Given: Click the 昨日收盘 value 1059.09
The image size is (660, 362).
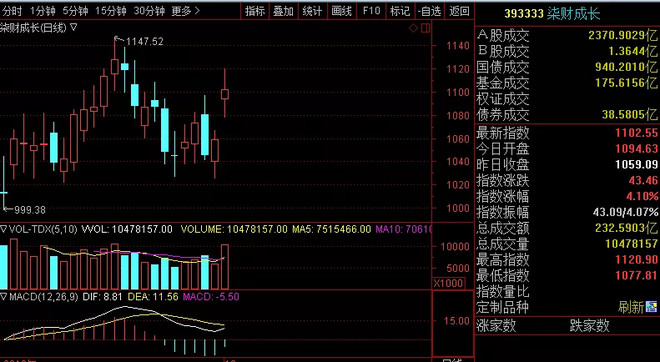Looking at the screenshot, I should point(636,164).
